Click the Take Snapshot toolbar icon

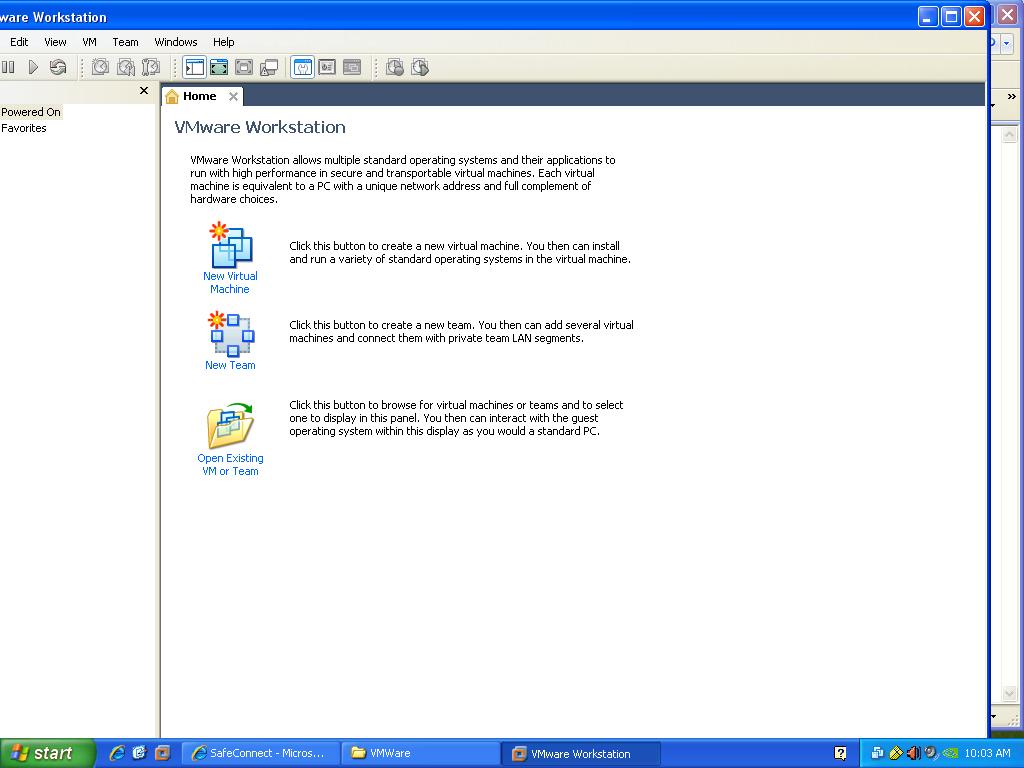pyautogui.click(x=100, y=67)
